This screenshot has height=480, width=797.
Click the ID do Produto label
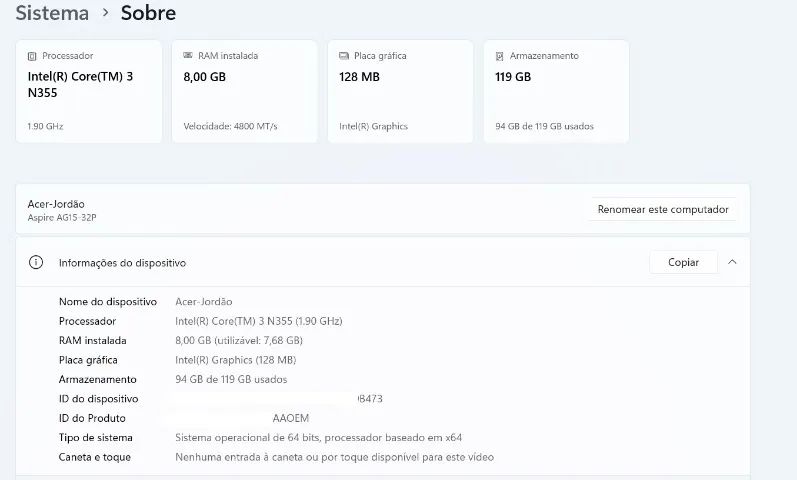click(x=92, y=418)
